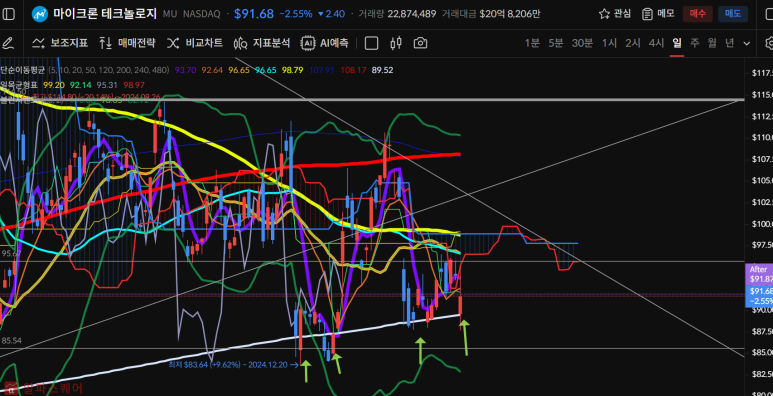The height and width of the screenshot is (396, 773).
Task: Change chart type via candlestick icon
Action: (x=396, y=43)
